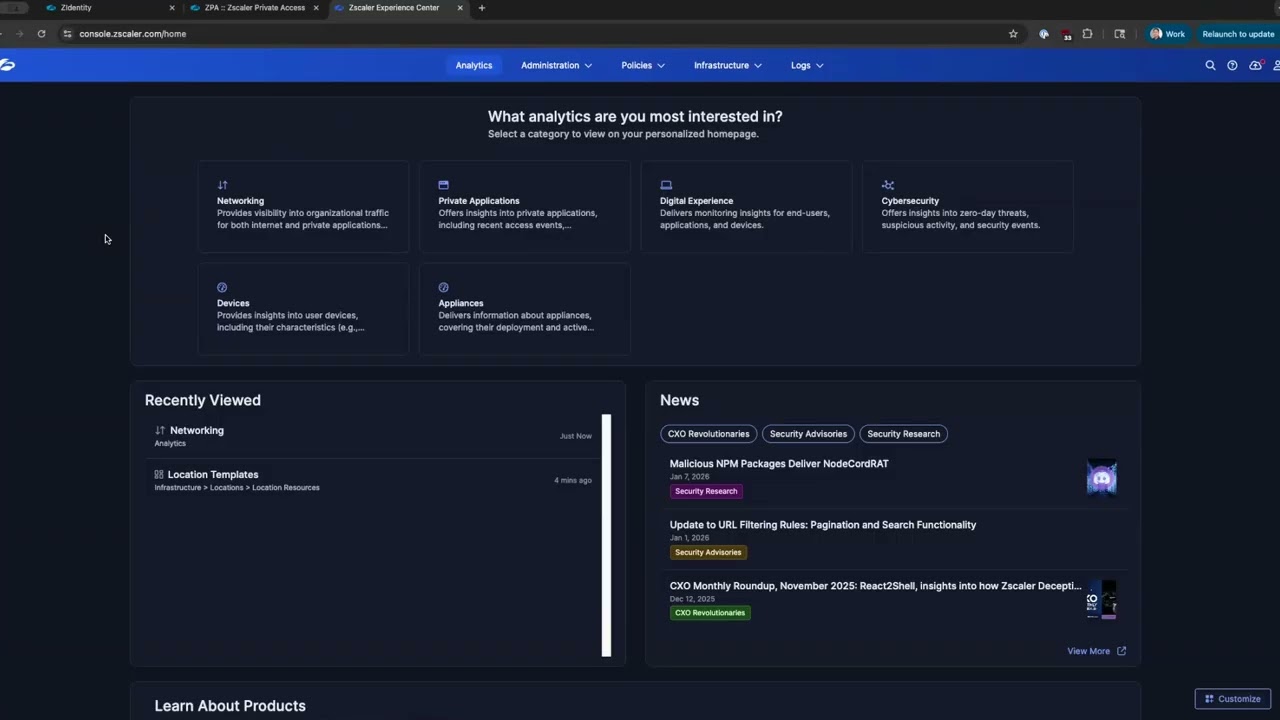The width and height of the screenshot is (1280, 720).
Task: Close the Zscaler Experience Center tab
Action: pyautogui.click(x=460, y=8)
